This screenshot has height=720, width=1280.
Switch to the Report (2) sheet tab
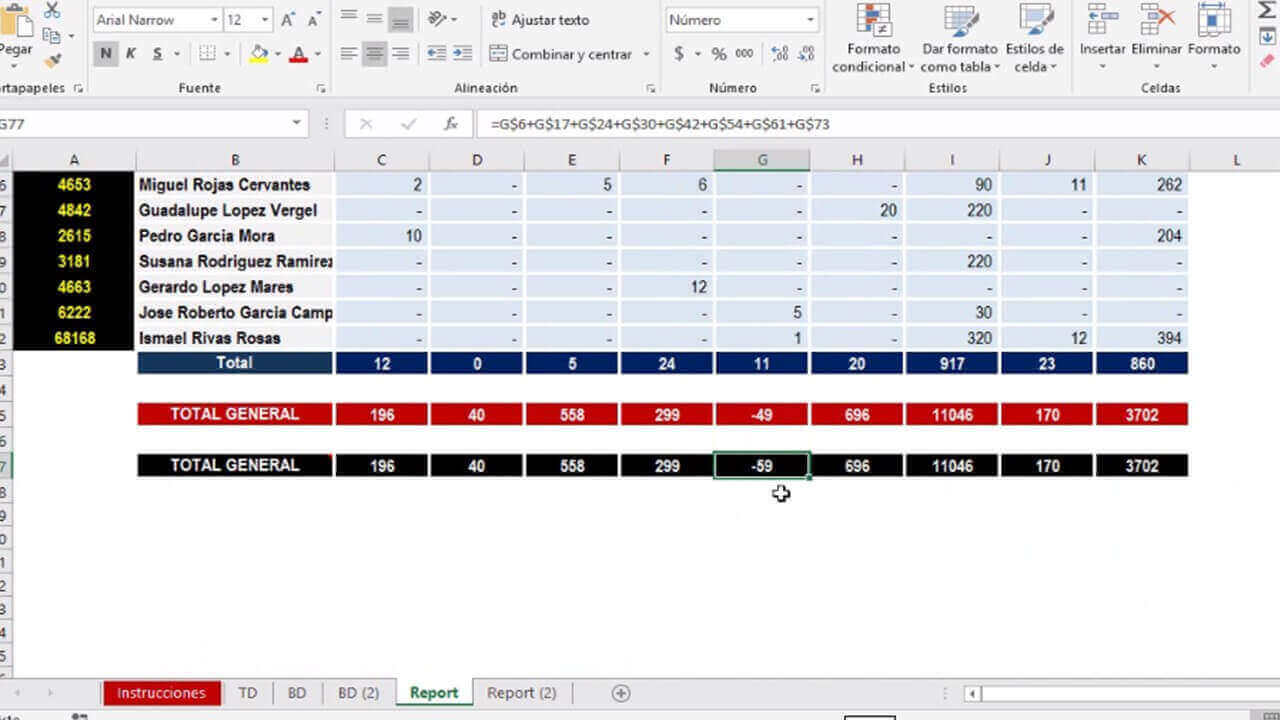pyautogui.click(x=521, y=692)
